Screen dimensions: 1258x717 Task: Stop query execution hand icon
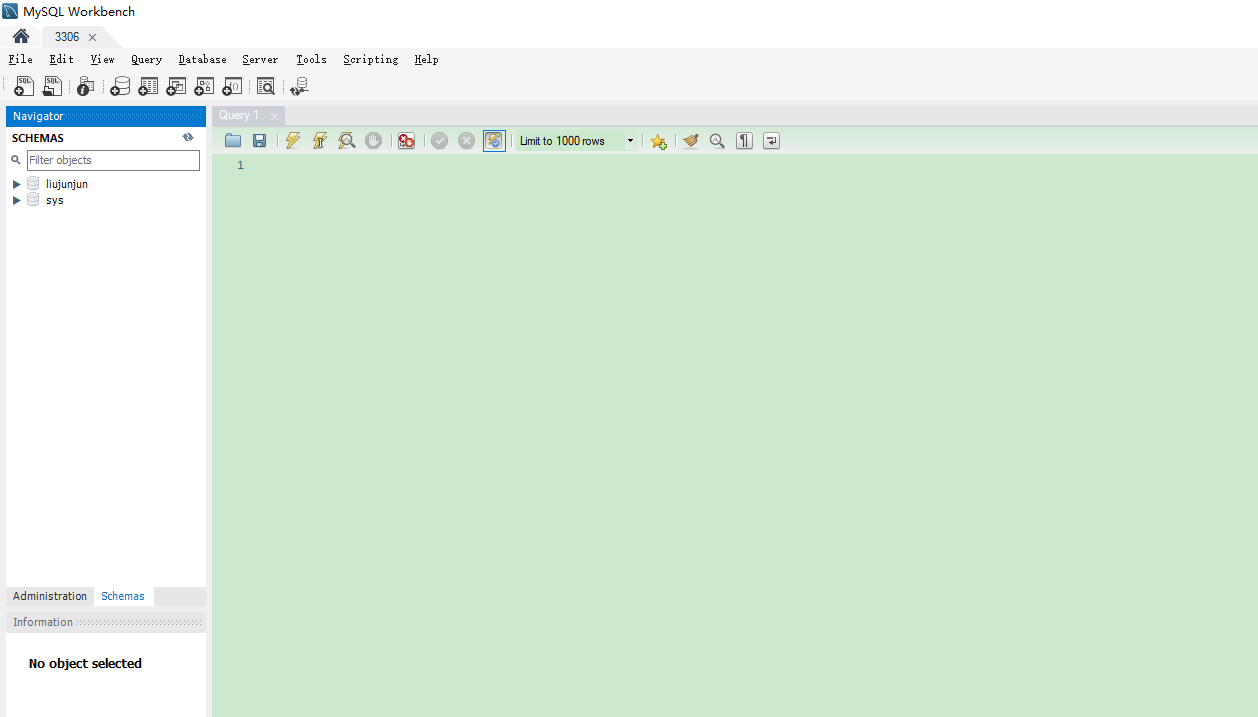click(373, 141)
